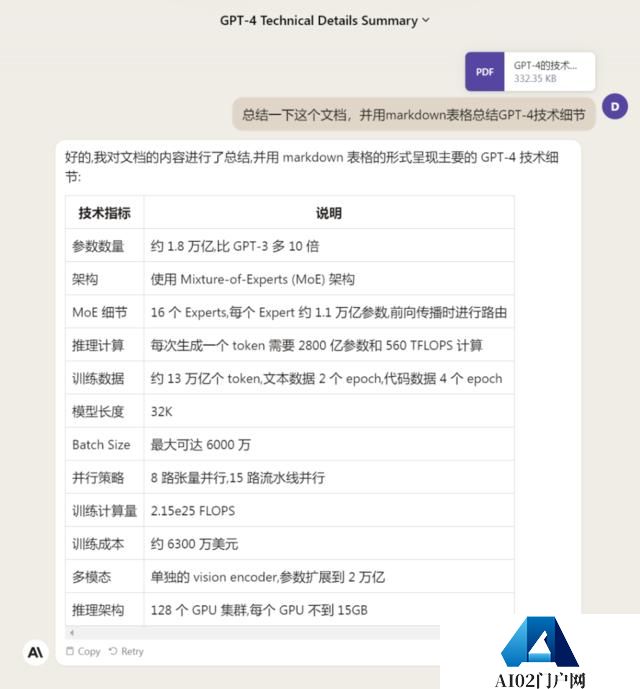Viewport: 640px width, 689px height.
Task: Click the horizontal scrollbar left arrow
Action: (x=72, y=633)
